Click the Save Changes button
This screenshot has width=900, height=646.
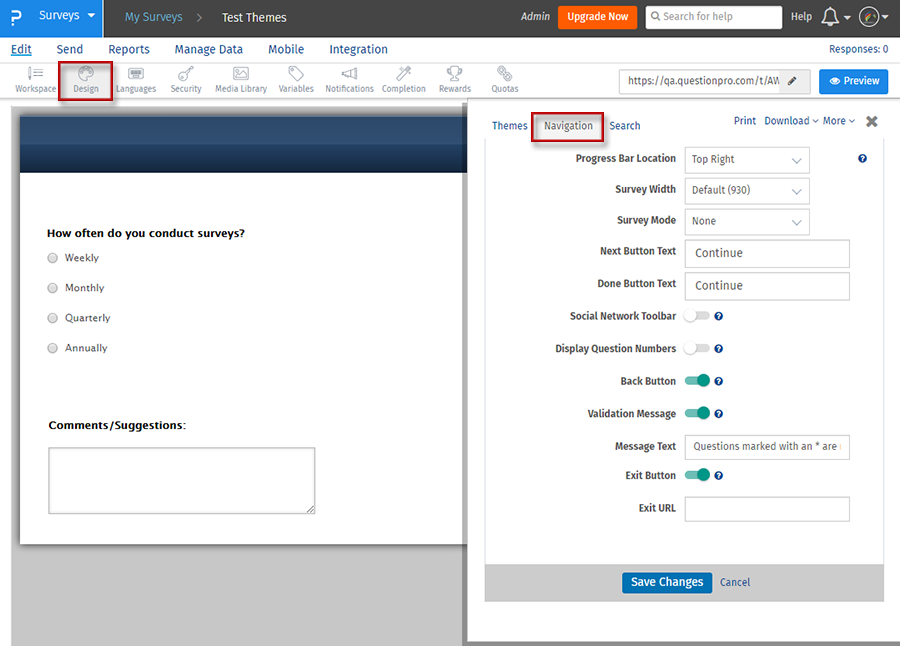pyautogui.click(x=666, y=581)
